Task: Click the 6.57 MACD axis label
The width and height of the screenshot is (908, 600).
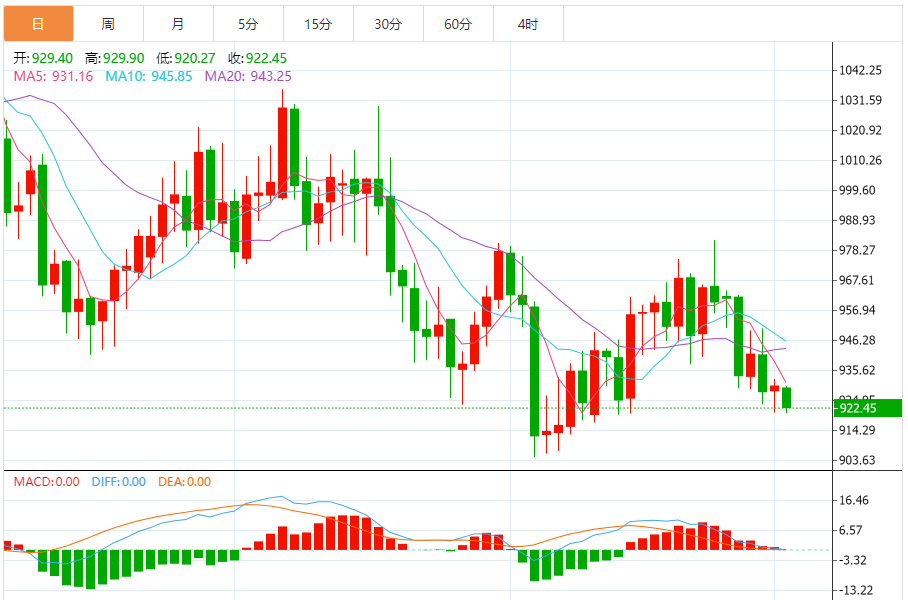Action: (851, 531)
